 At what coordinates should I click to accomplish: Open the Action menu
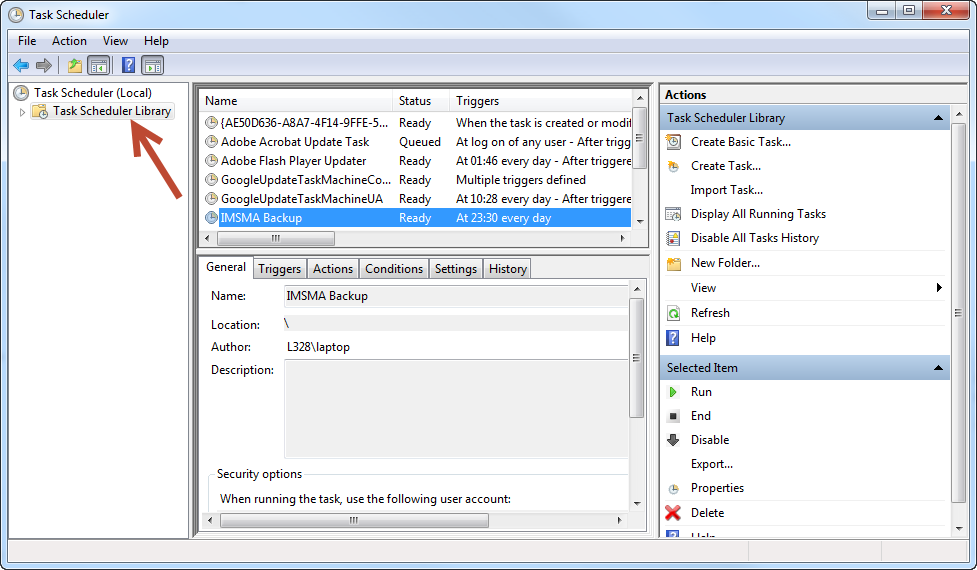(x=69, y=41)
